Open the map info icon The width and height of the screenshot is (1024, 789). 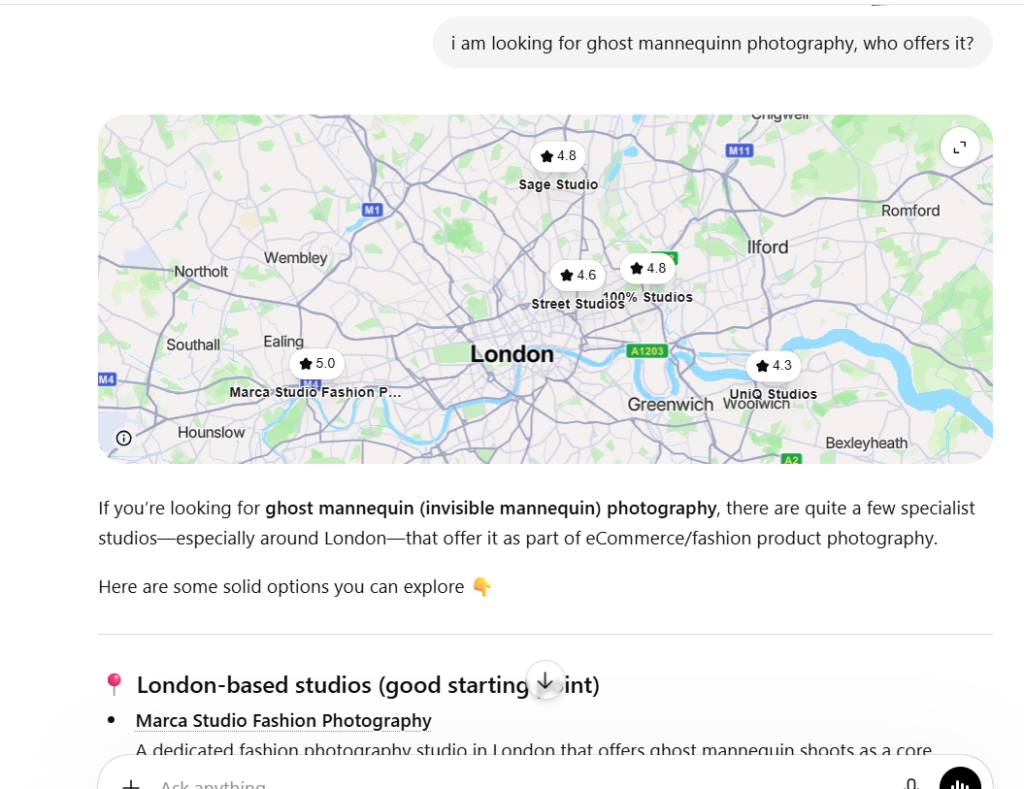point(123,438)
